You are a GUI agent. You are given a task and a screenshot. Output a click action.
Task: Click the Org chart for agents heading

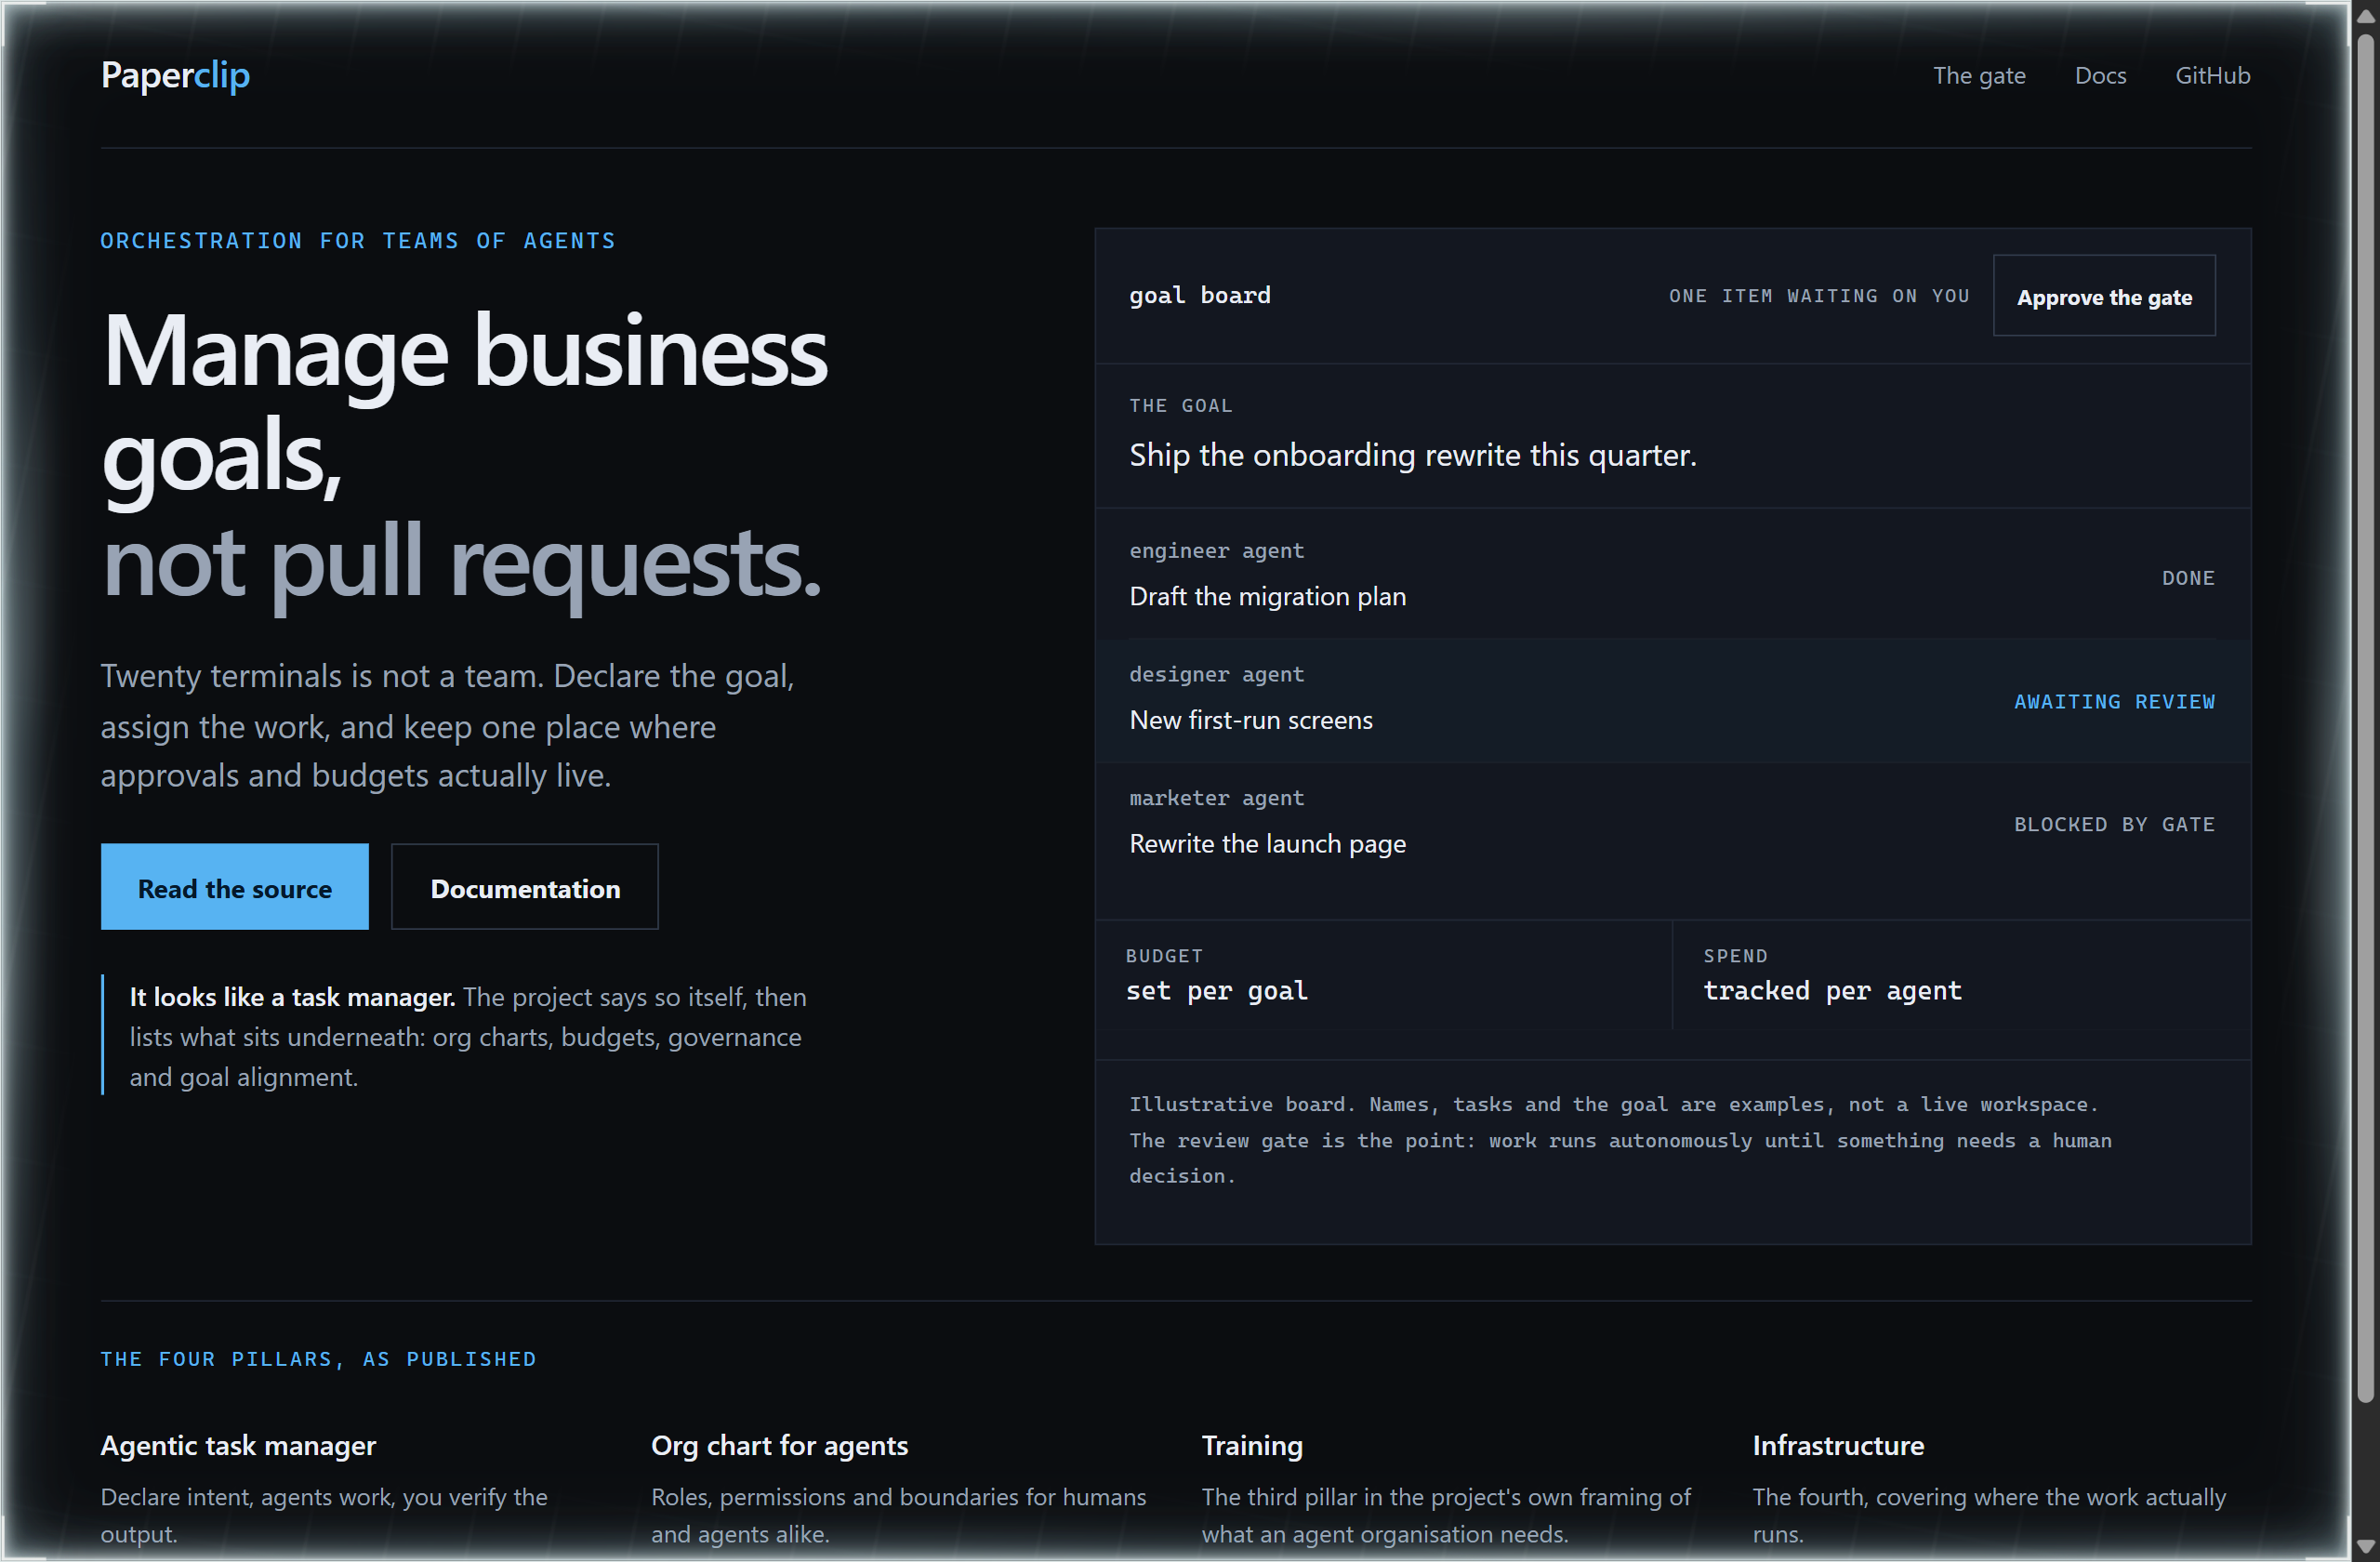coord(780,1446)
